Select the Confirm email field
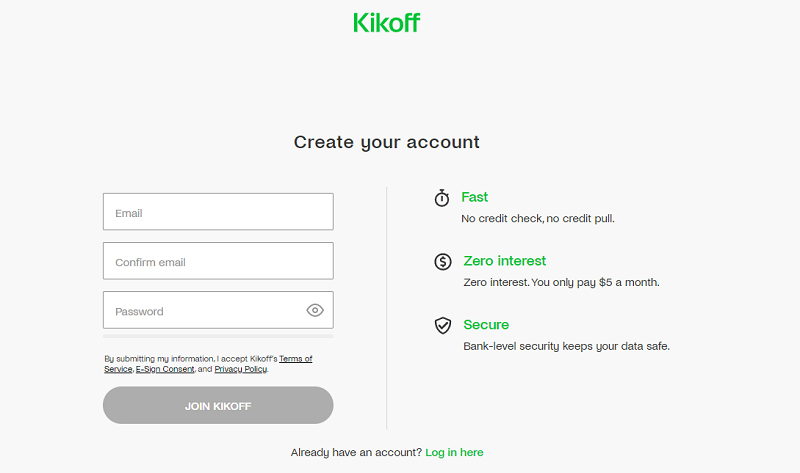This screenshot has width=800, height=473. point(218,261)
